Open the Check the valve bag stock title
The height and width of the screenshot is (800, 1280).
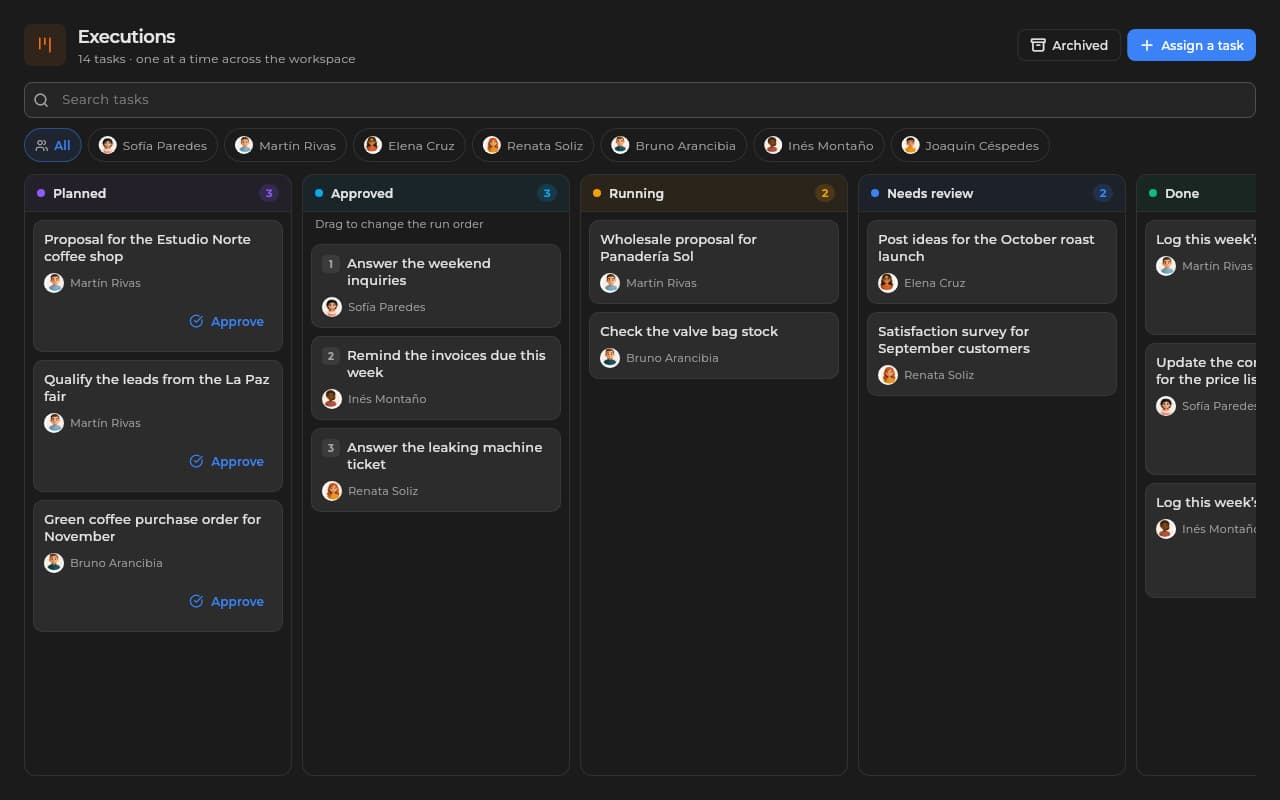(x=689, y=331)
